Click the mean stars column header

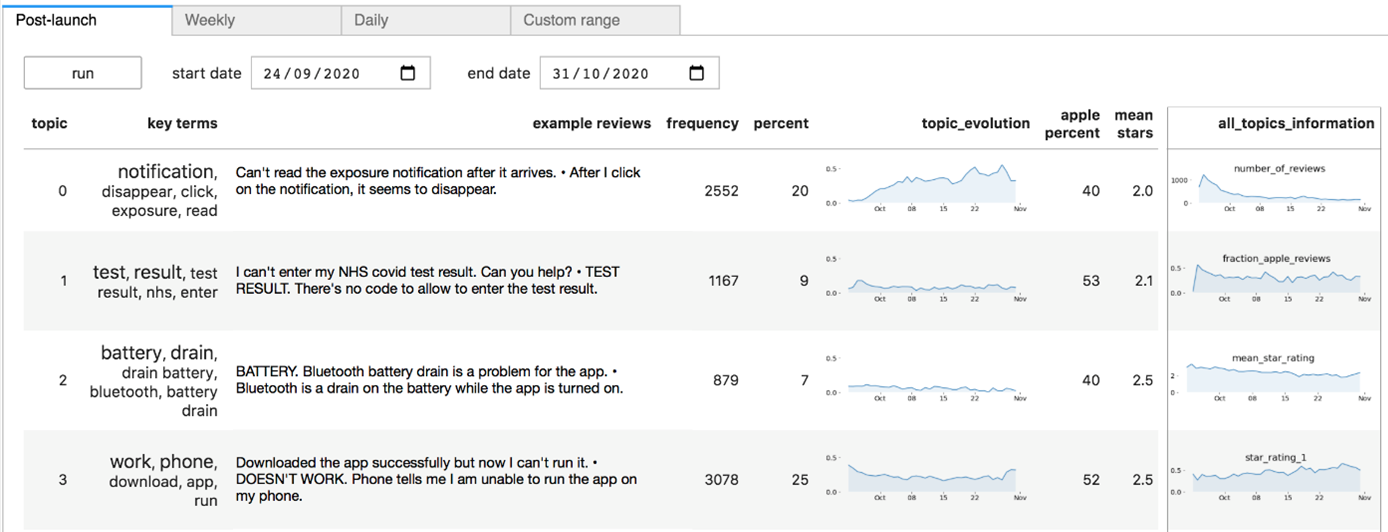(x=1133, y=124)
